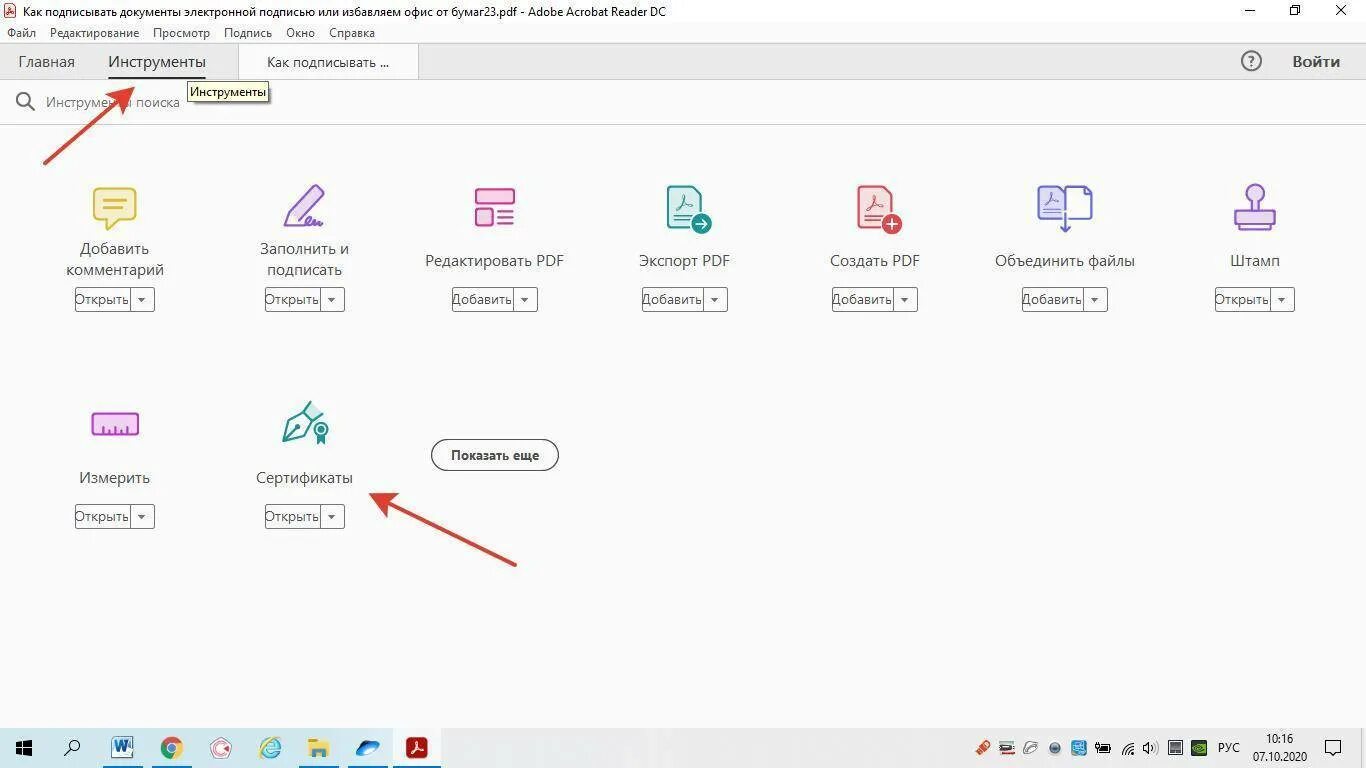Click Открыть under Сертификаты
The image size is (1366, 768).
click(292, 516)
